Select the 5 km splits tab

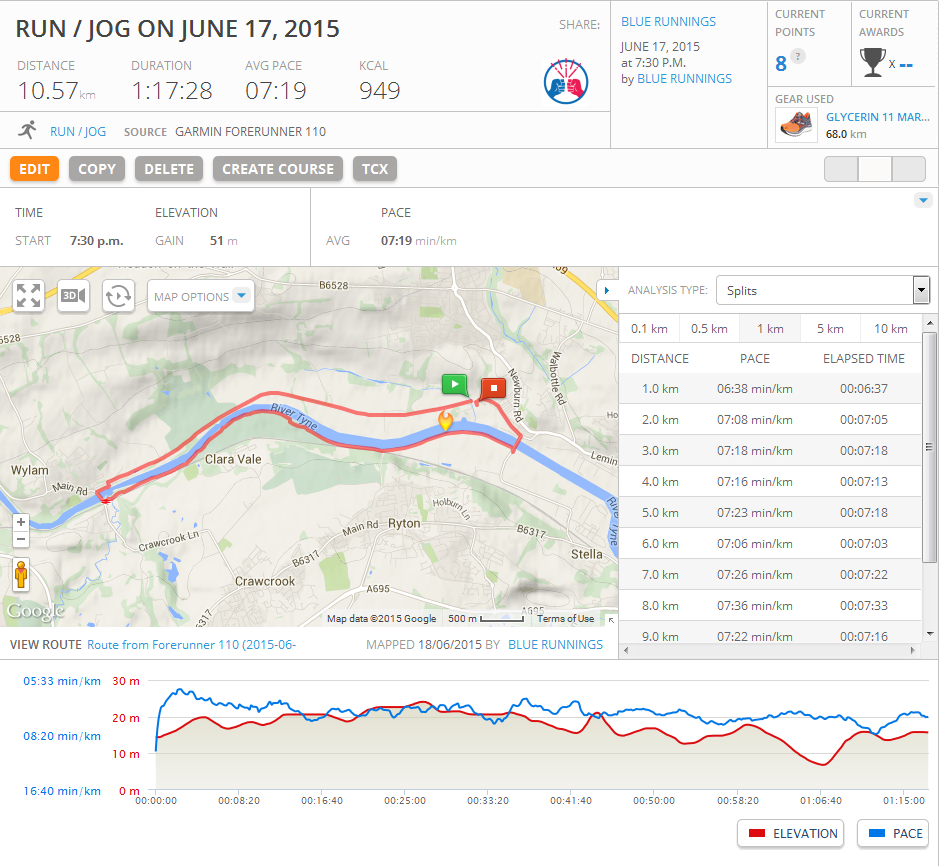coord(829,328)
